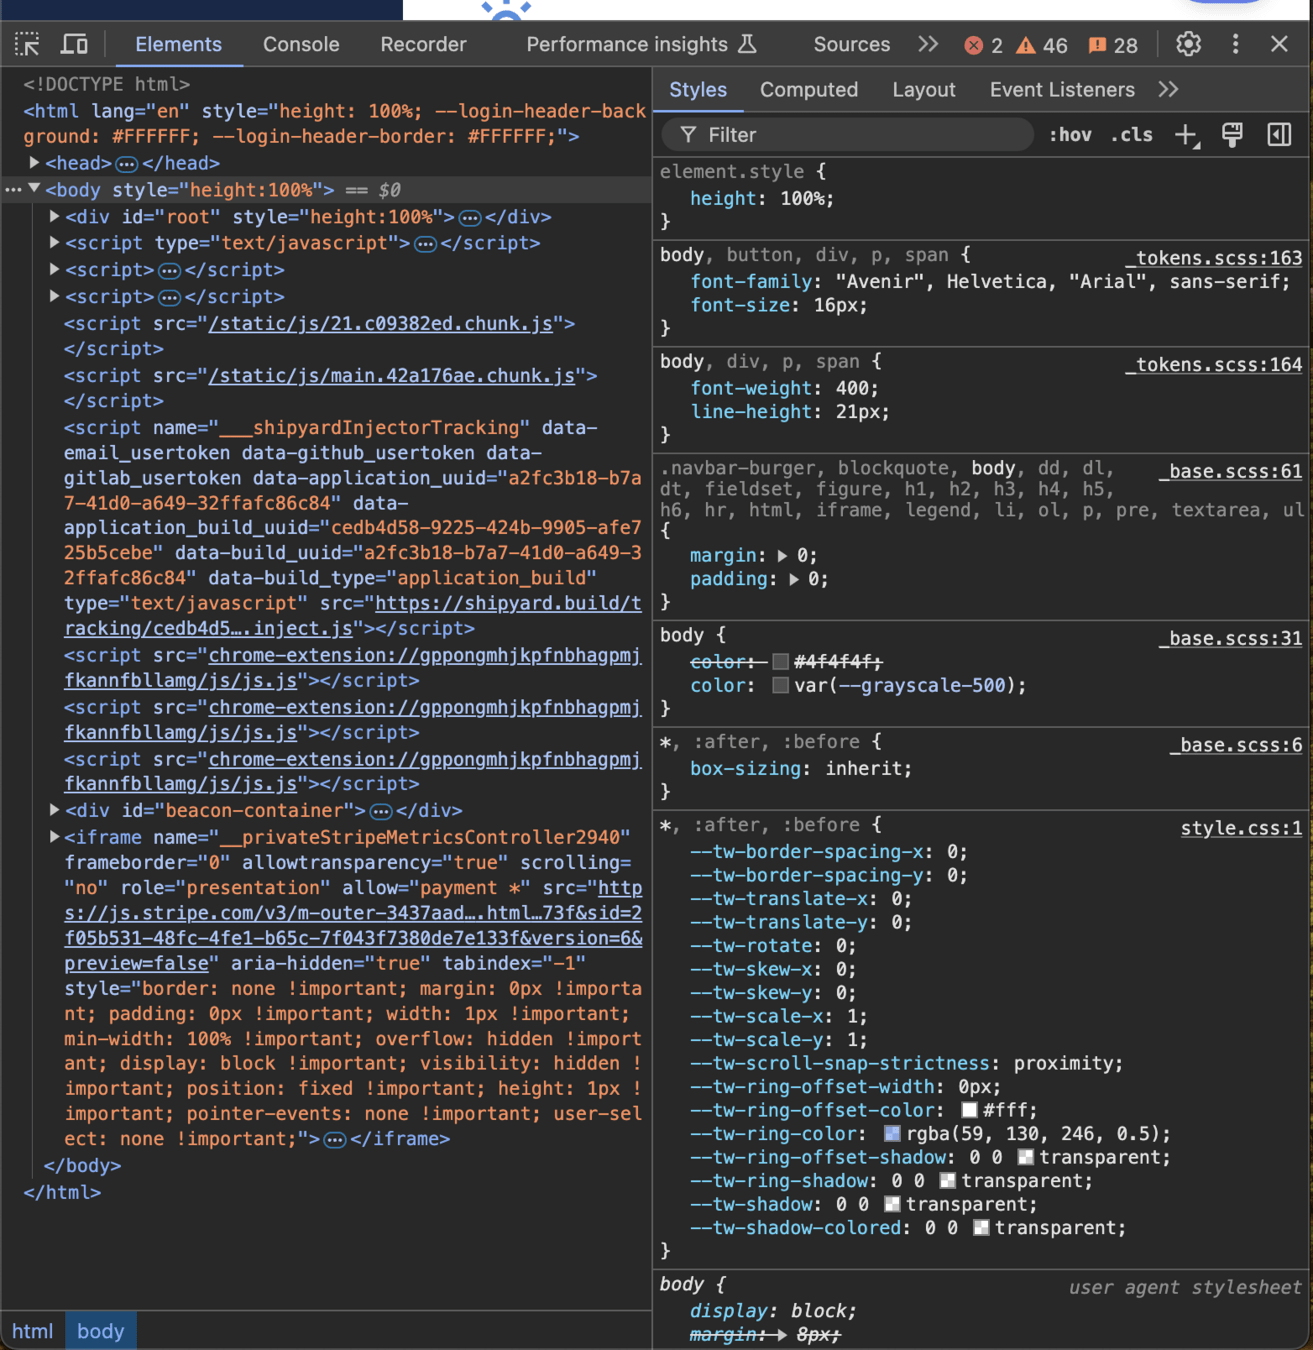Click the Styles Filter input field
Image resolution: width=1313 pixels, height=1350 pixels.
[848, 135]
